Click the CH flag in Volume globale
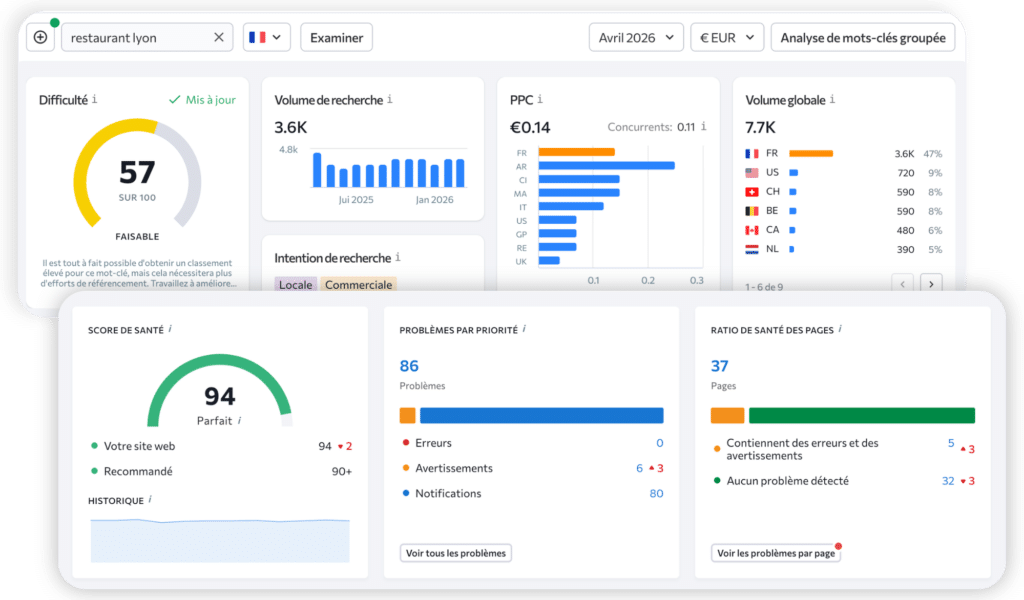The height and width of the screenshot is (600, 1024). click(752, 192)
